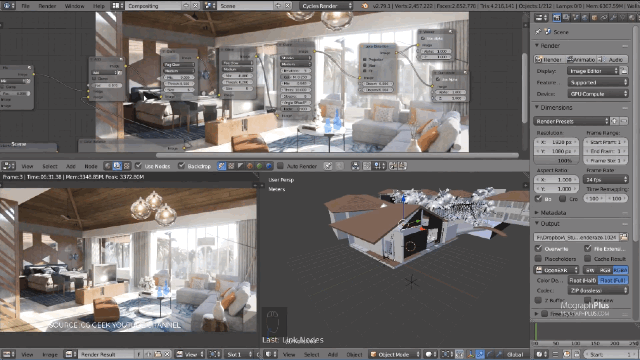The width and height of the screenshot is (640, 360).
Task: Toggle the Backdrop checkbox
Action: [x=181, y=166]
